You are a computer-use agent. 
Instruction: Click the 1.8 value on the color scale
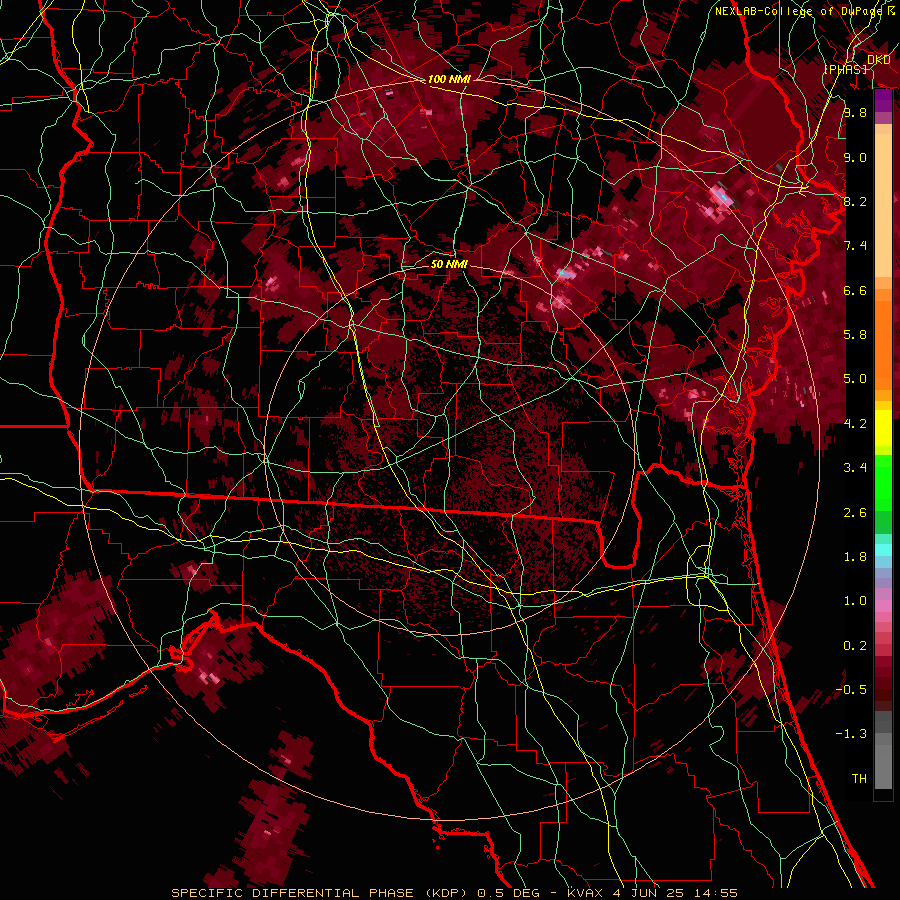click(x=855, y=557)
